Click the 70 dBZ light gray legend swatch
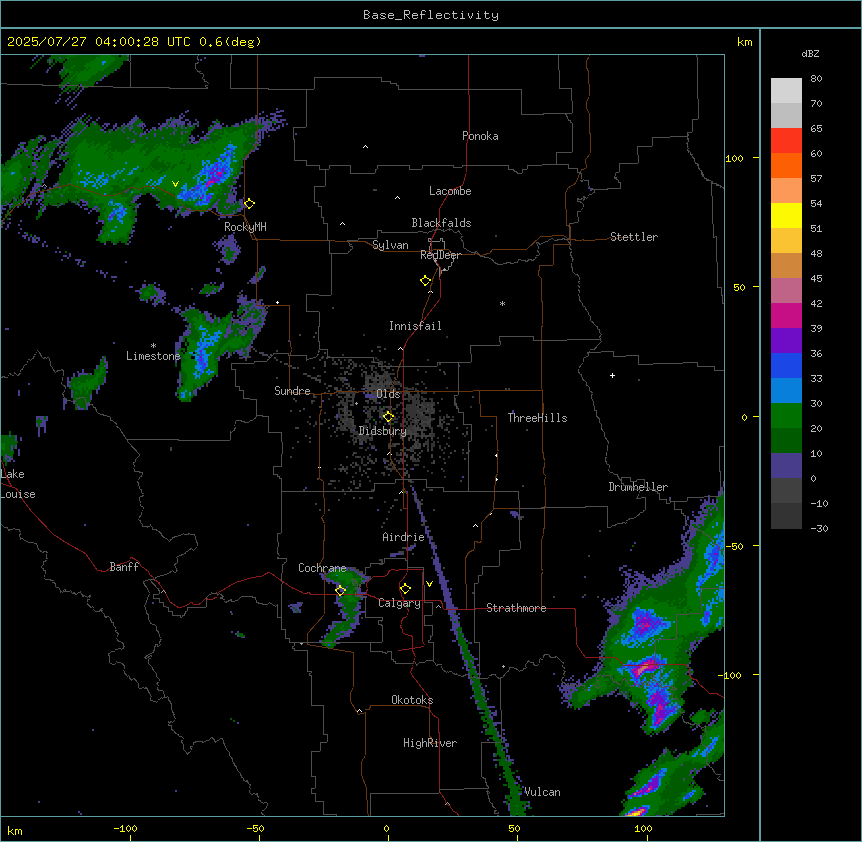The image size is (862, 842). click(786, 91)
